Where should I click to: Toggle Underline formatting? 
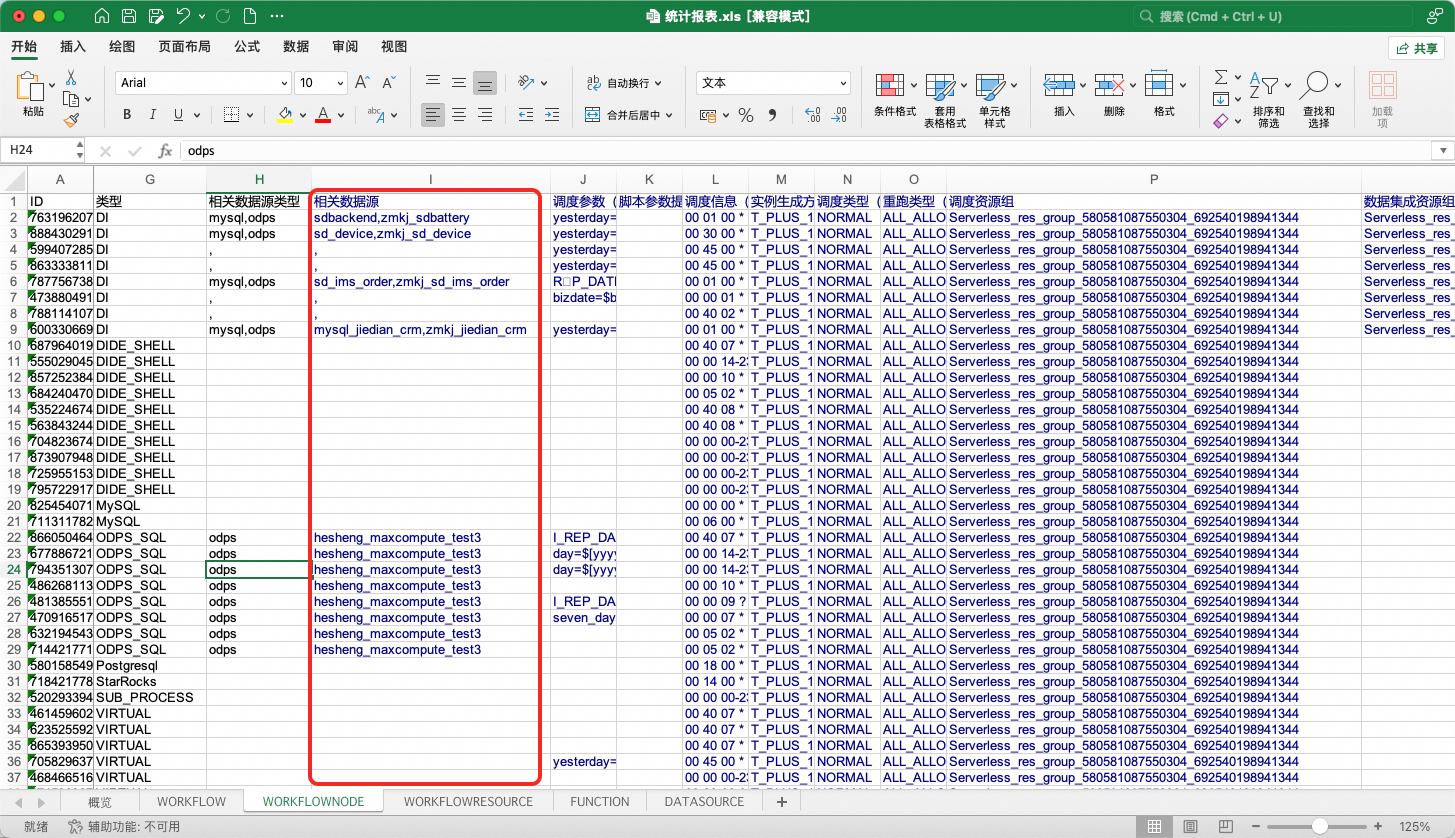point(179,115)
